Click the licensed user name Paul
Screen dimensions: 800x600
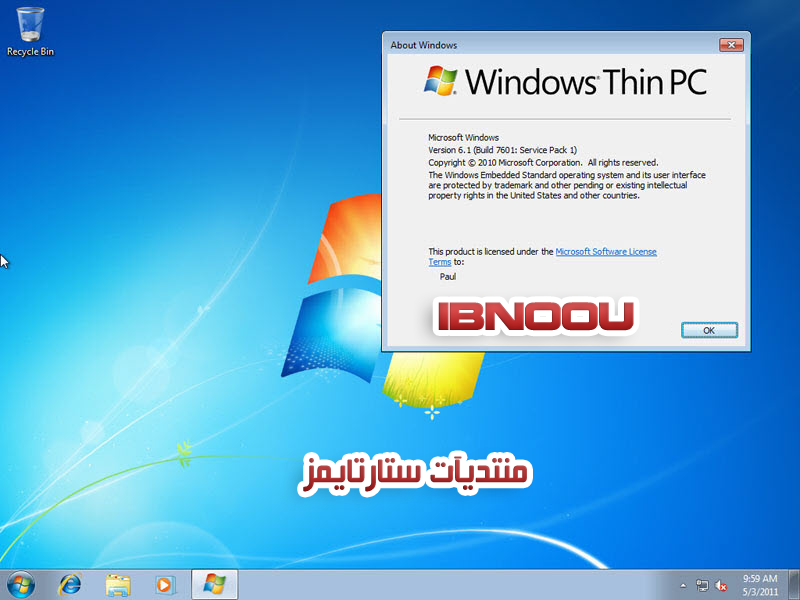(447, 277)
